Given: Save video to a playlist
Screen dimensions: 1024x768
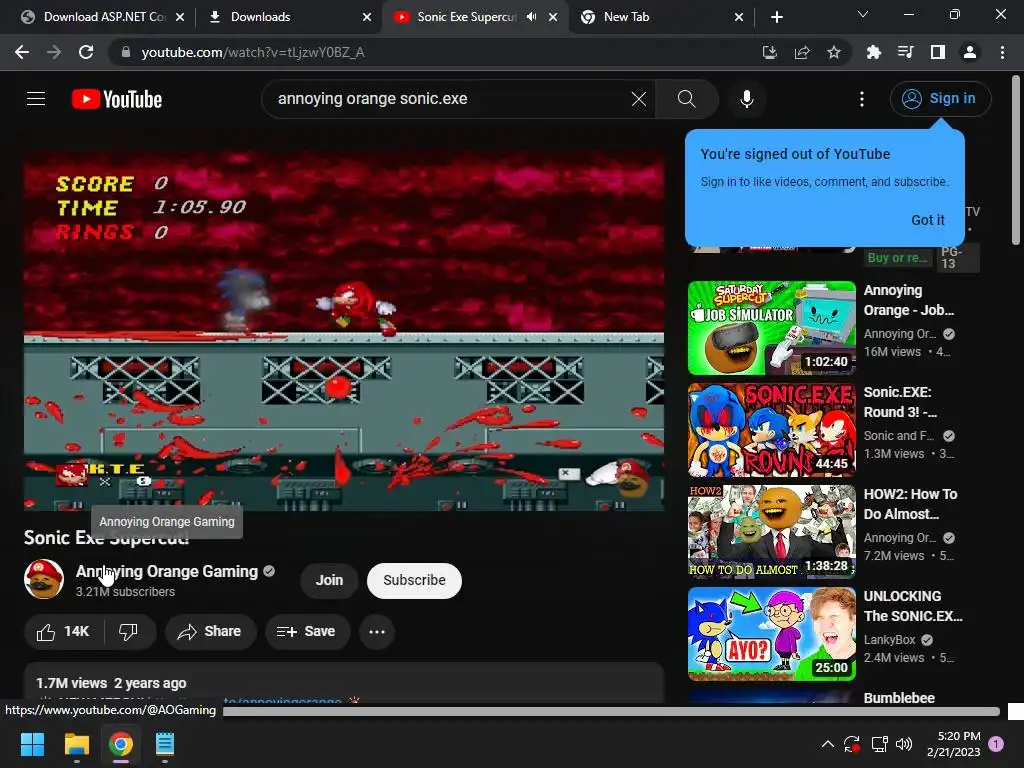Looking at the screenshot, I should (x=306, y=632).
